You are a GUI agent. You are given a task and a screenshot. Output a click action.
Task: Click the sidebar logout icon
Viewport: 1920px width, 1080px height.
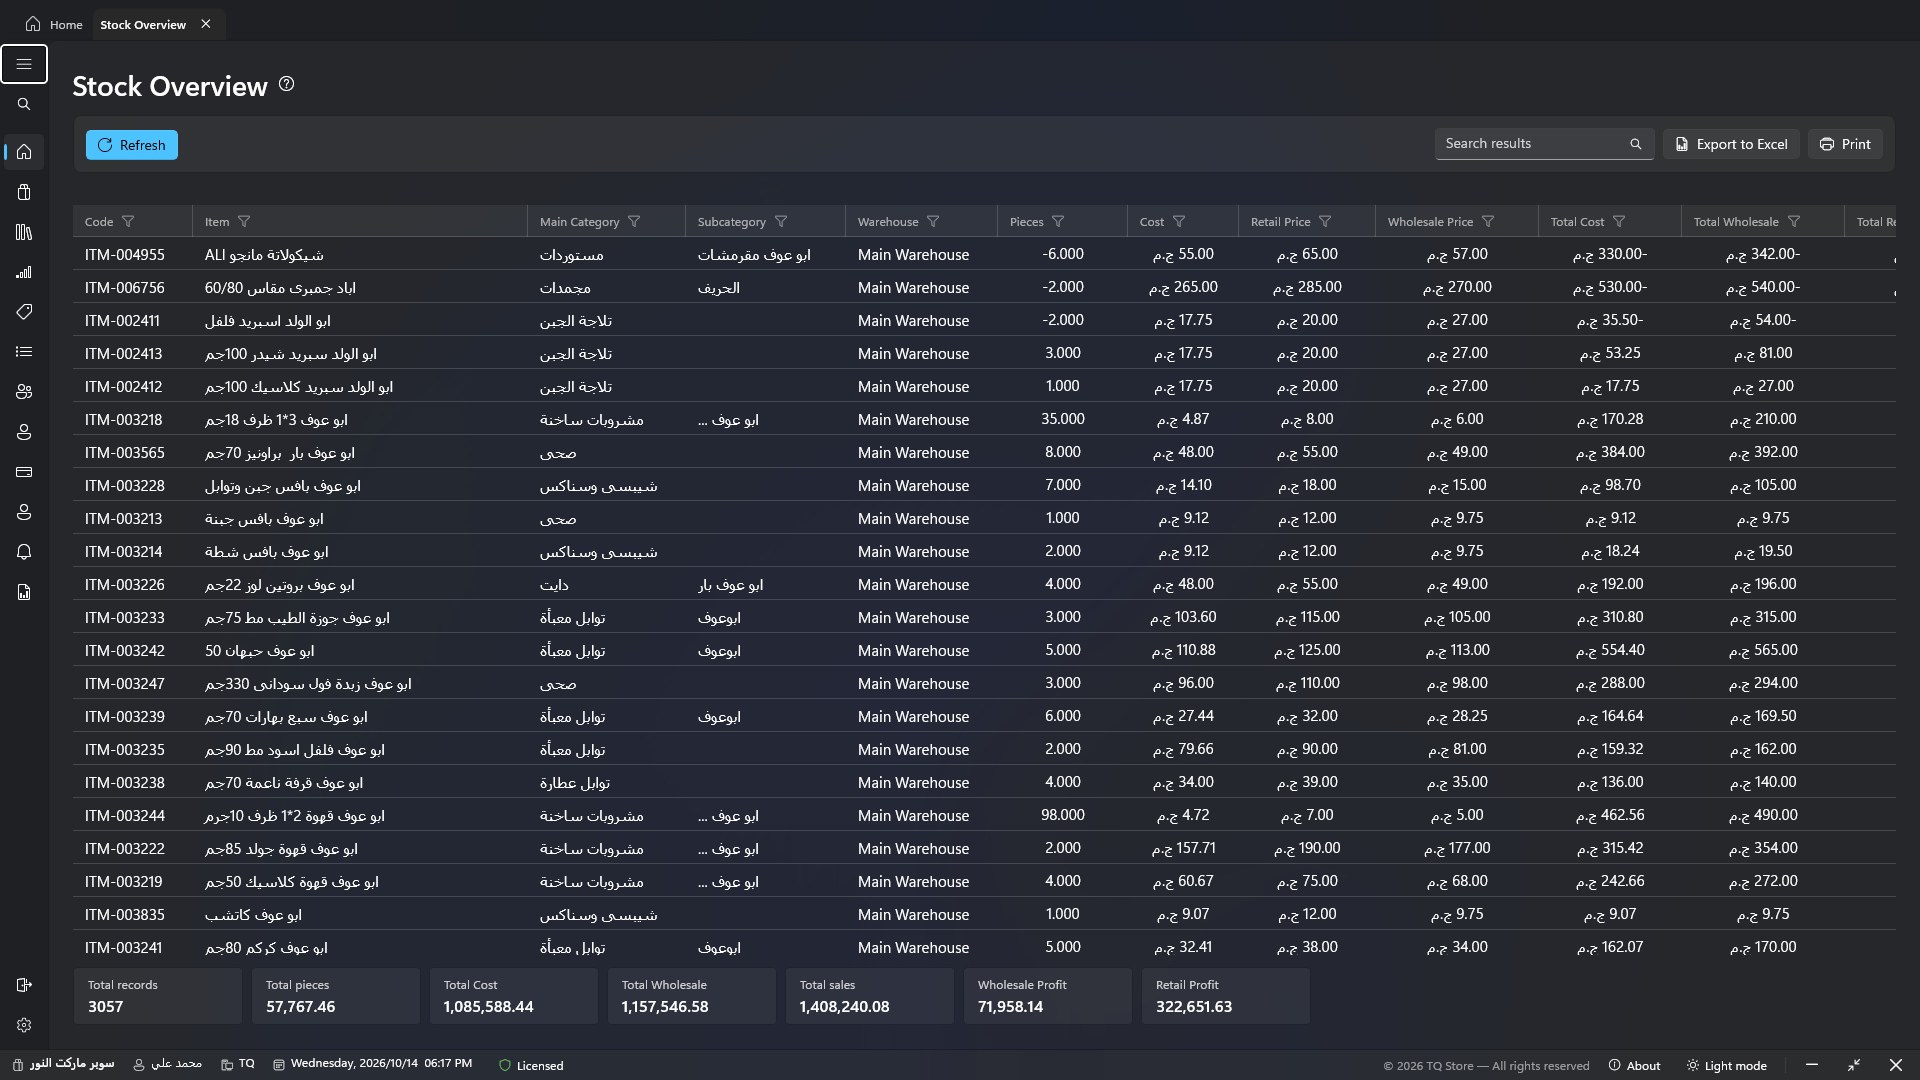[24, 985]
